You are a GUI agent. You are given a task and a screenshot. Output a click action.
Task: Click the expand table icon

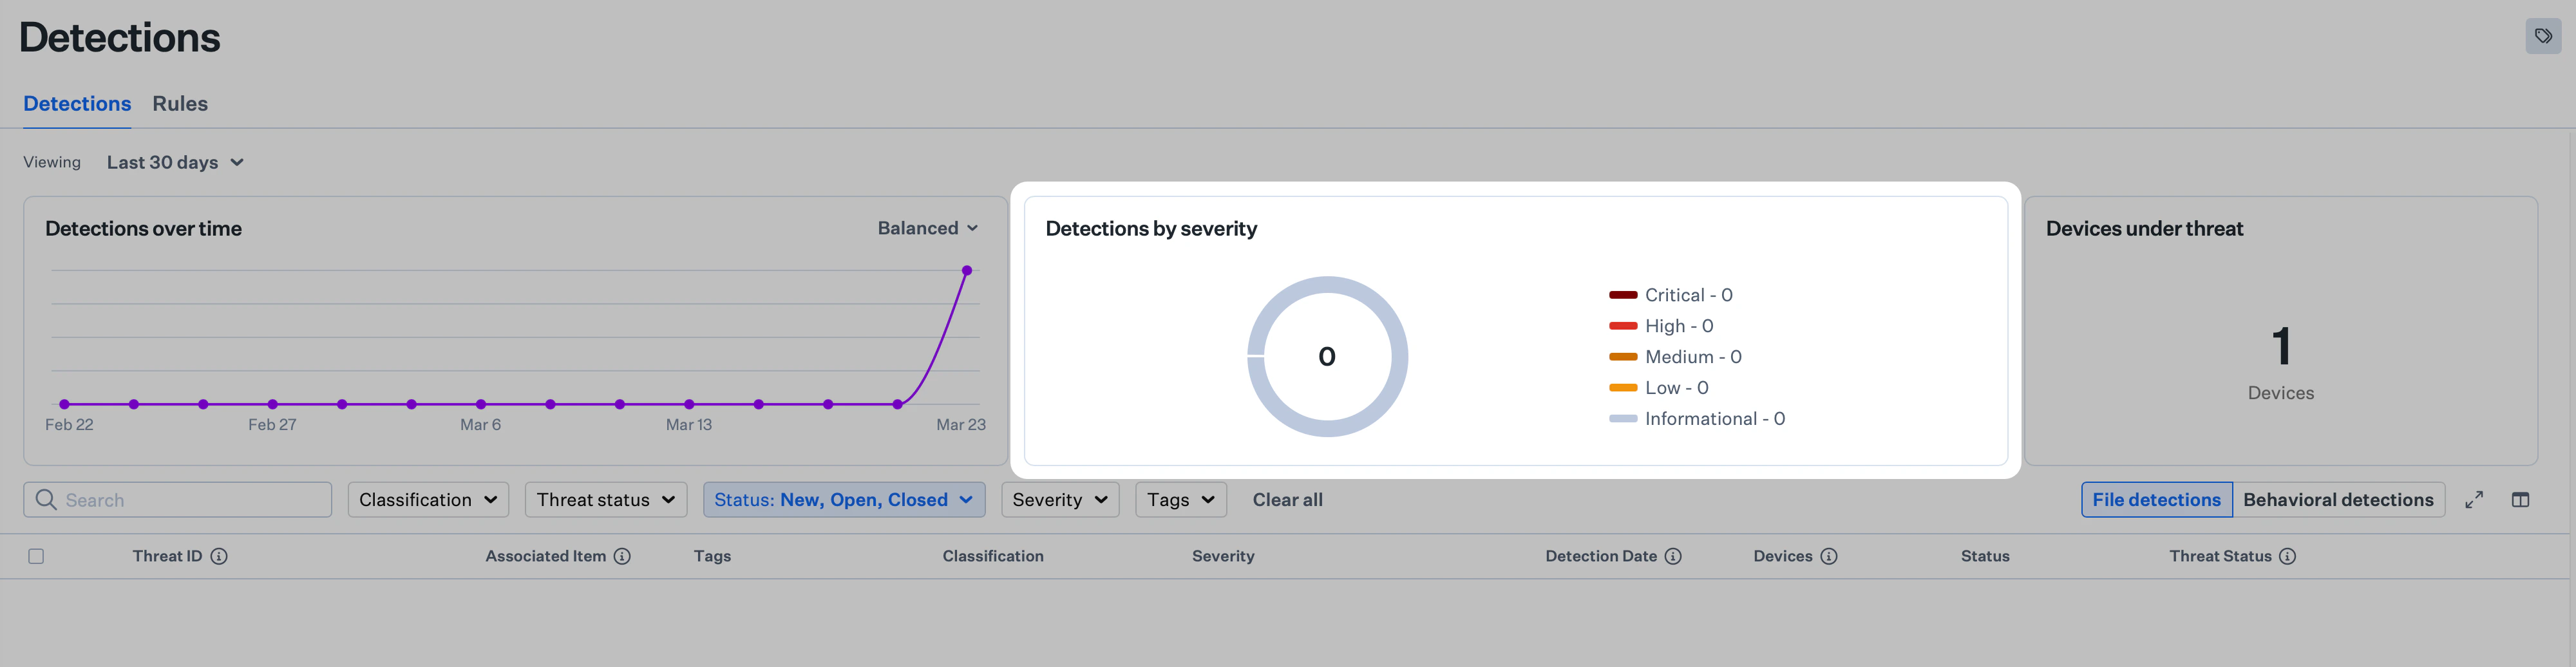[x=2475, y=499]
